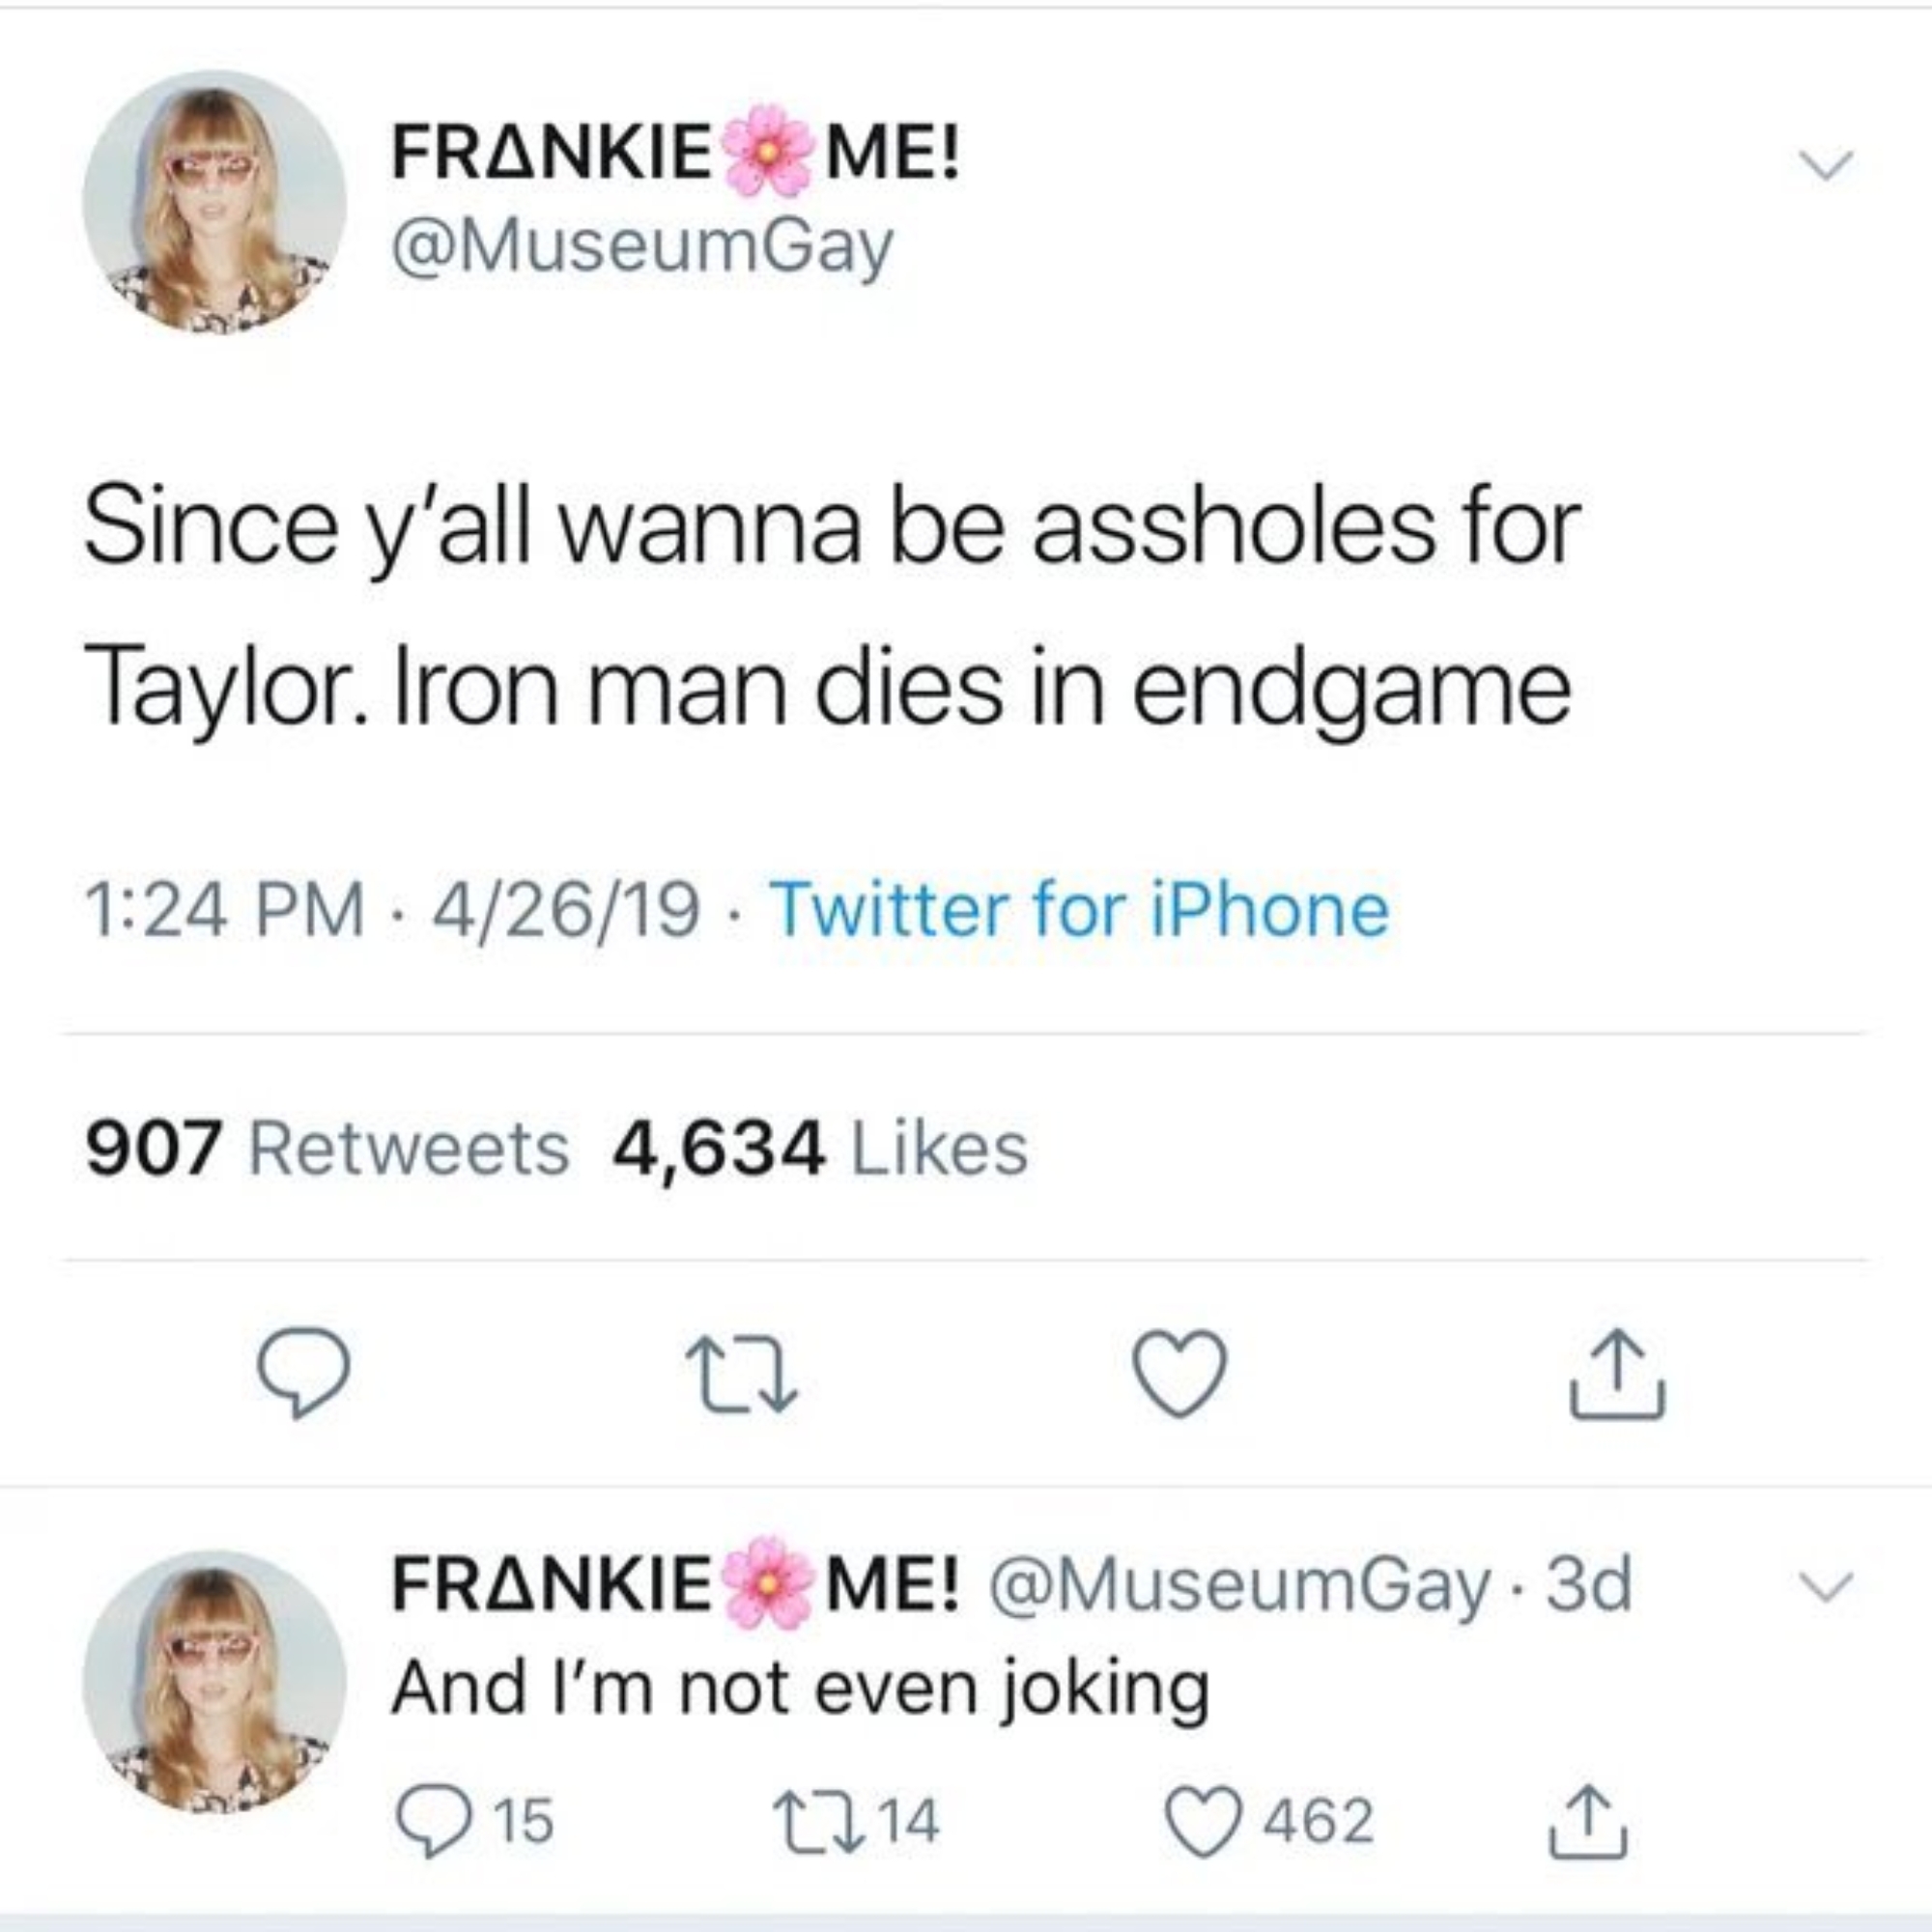Open the main tweet's profile picture
This screenshot has height=1932, width=1932.
tap(214, 202)
